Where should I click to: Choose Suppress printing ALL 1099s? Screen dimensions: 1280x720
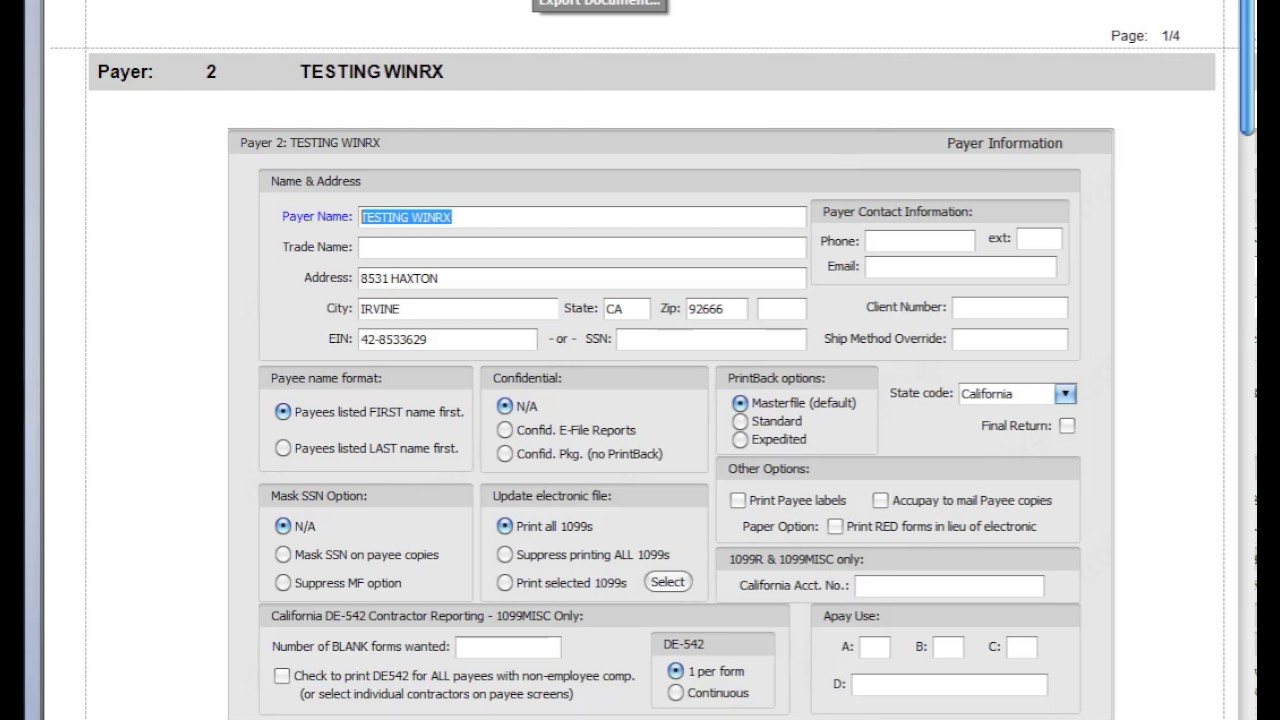505,555
